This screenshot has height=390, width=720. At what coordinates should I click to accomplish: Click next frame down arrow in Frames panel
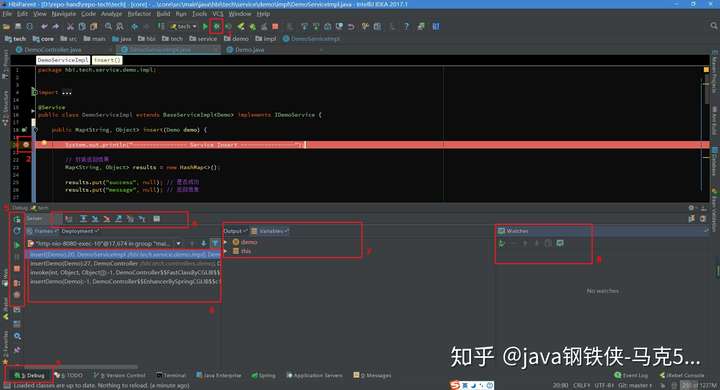point(203,243)
